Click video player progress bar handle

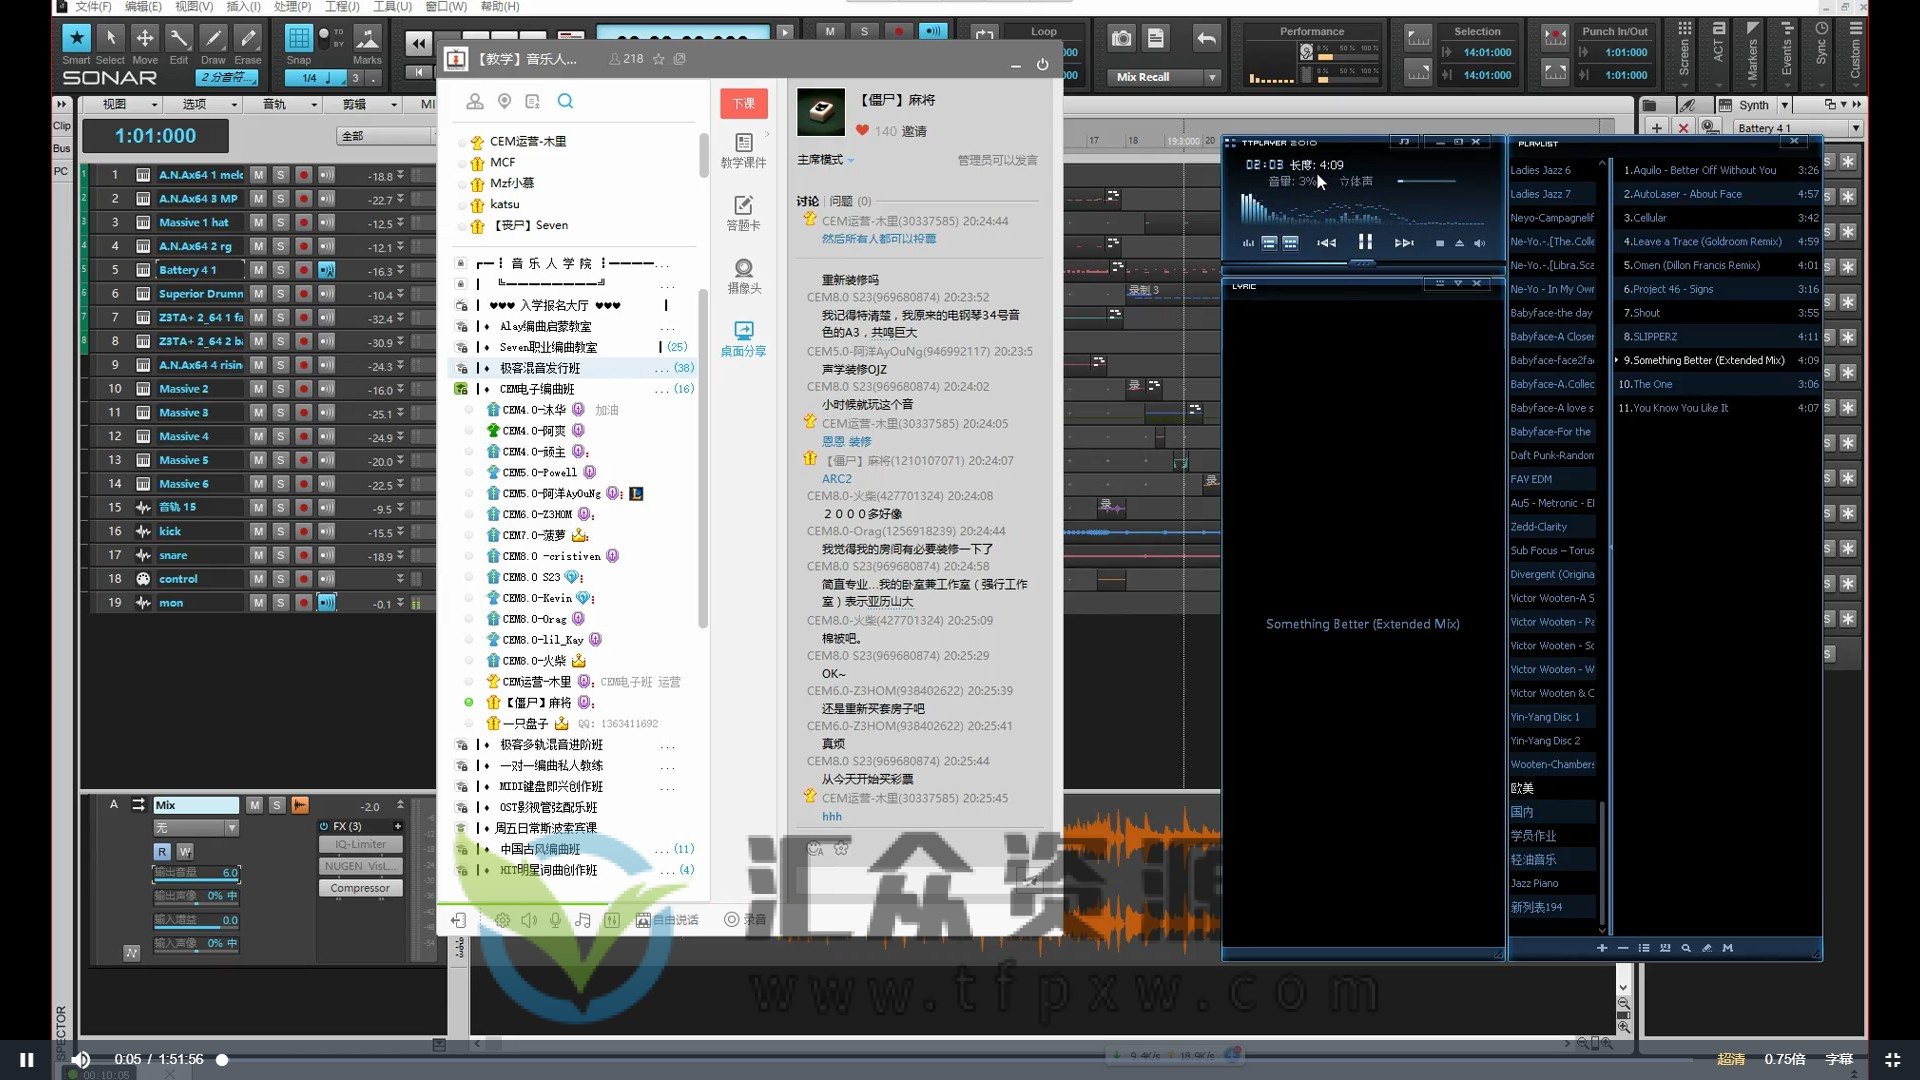coord(222,1059)
